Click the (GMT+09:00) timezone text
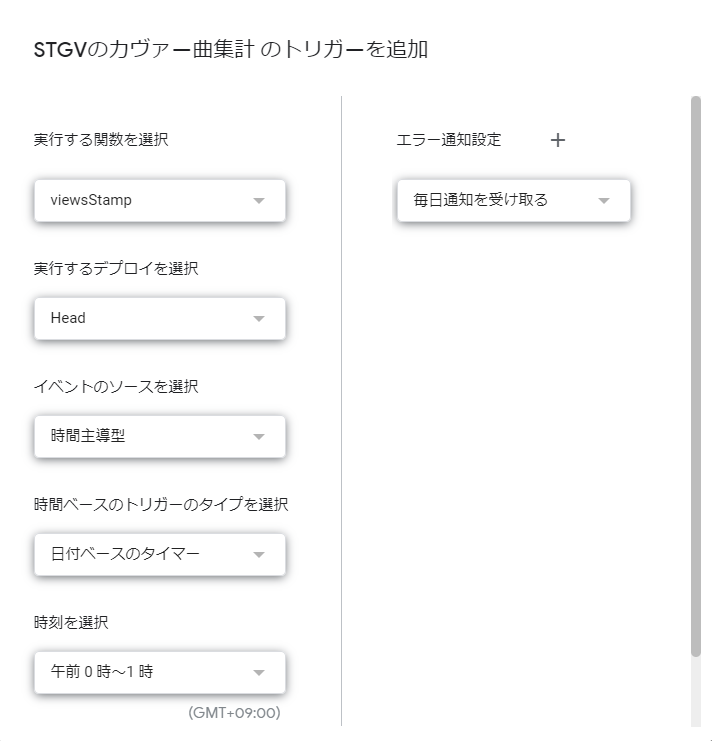The width and height of the screenshot is (712, 741). pyautogui.click(x=234, y=713)
